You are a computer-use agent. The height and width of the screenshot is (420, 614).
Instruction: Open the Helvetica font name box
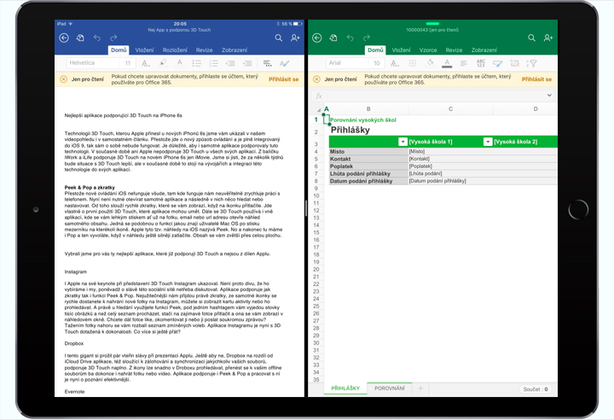(x=93, y=63)
